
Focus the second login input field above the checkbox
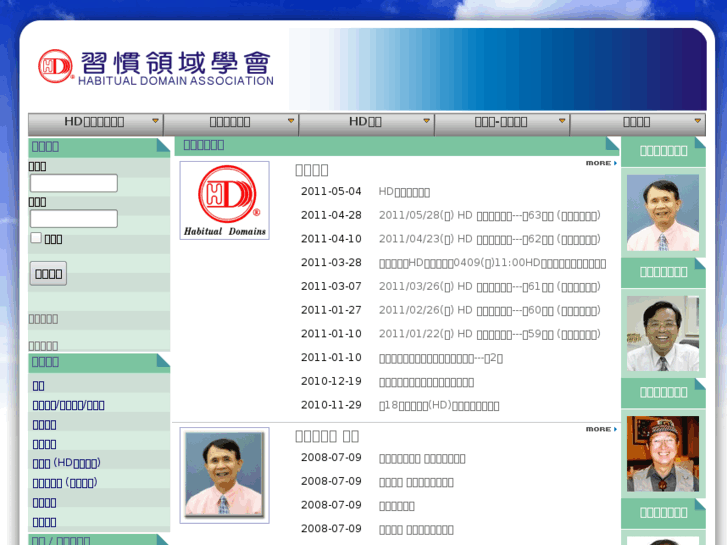[x=74, y=218]
